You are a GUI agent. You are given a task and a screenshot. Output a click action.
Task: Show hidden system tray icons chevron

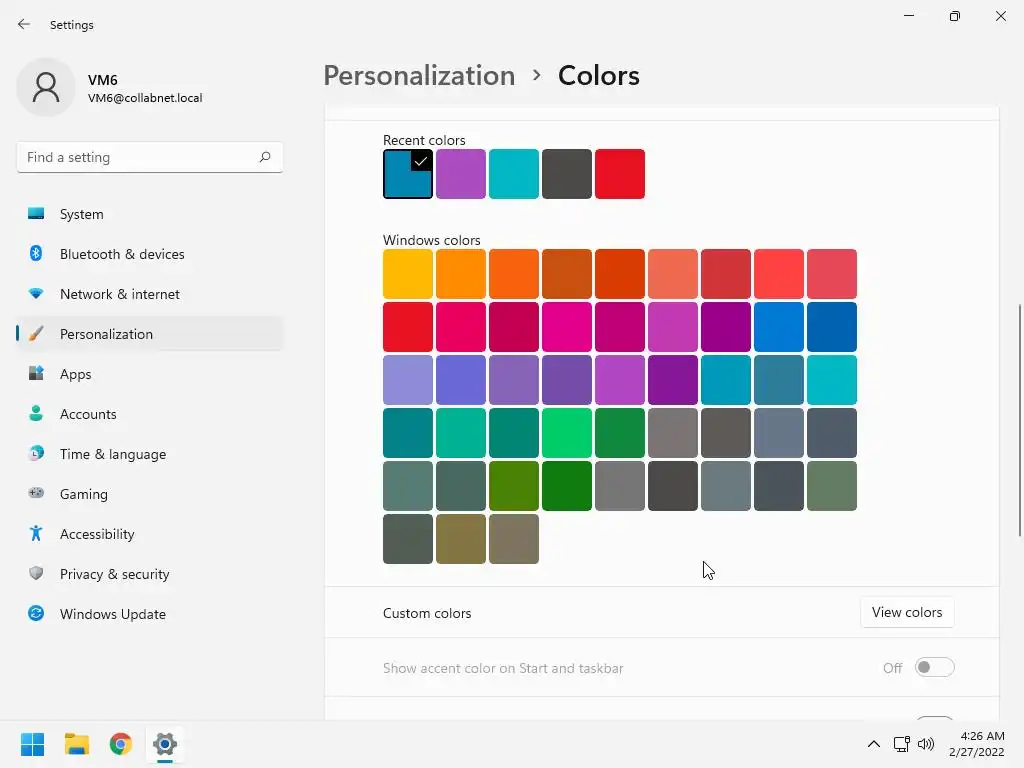[x=873, y=744]
